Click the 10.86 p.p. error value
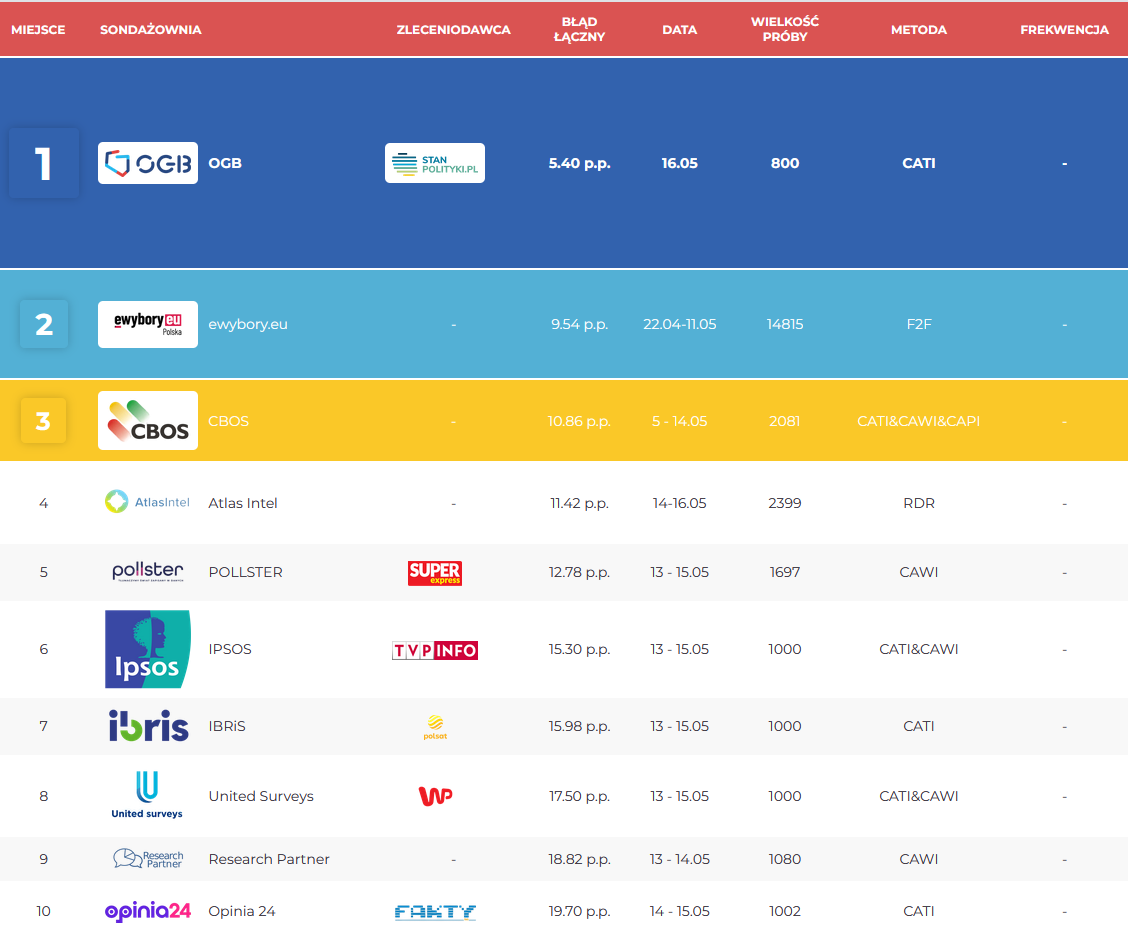This screenshot has height=944, width=1128. click(579, 421)
